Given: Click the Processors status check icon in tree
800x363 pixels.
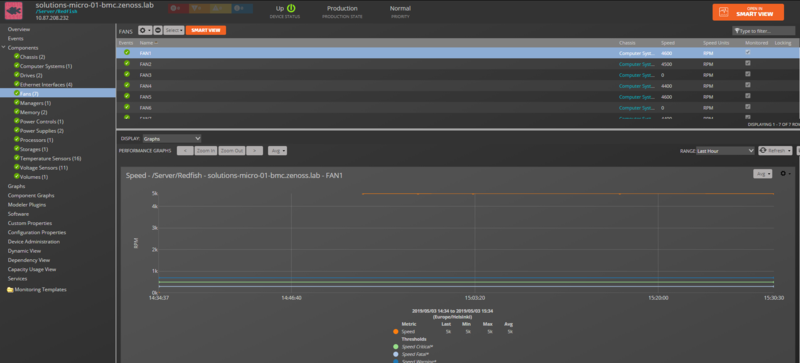Looking at the screenshot, I should (17, 139).
